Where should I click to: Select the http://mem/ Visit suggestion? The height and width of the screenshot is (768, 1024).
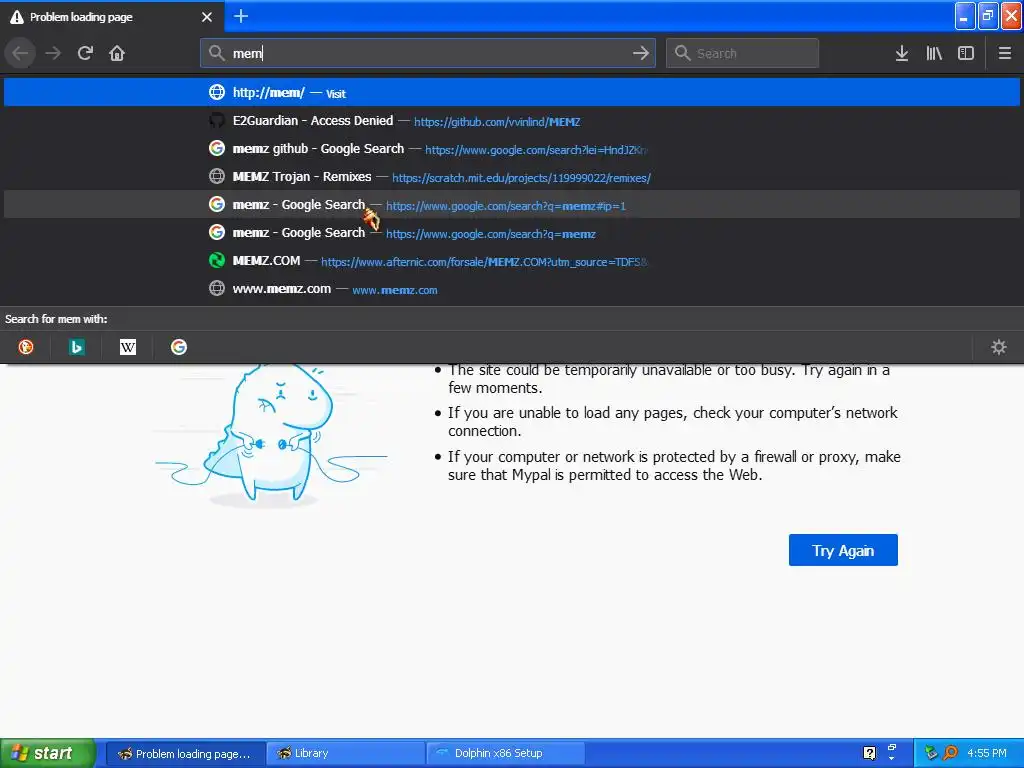(512, 93)
